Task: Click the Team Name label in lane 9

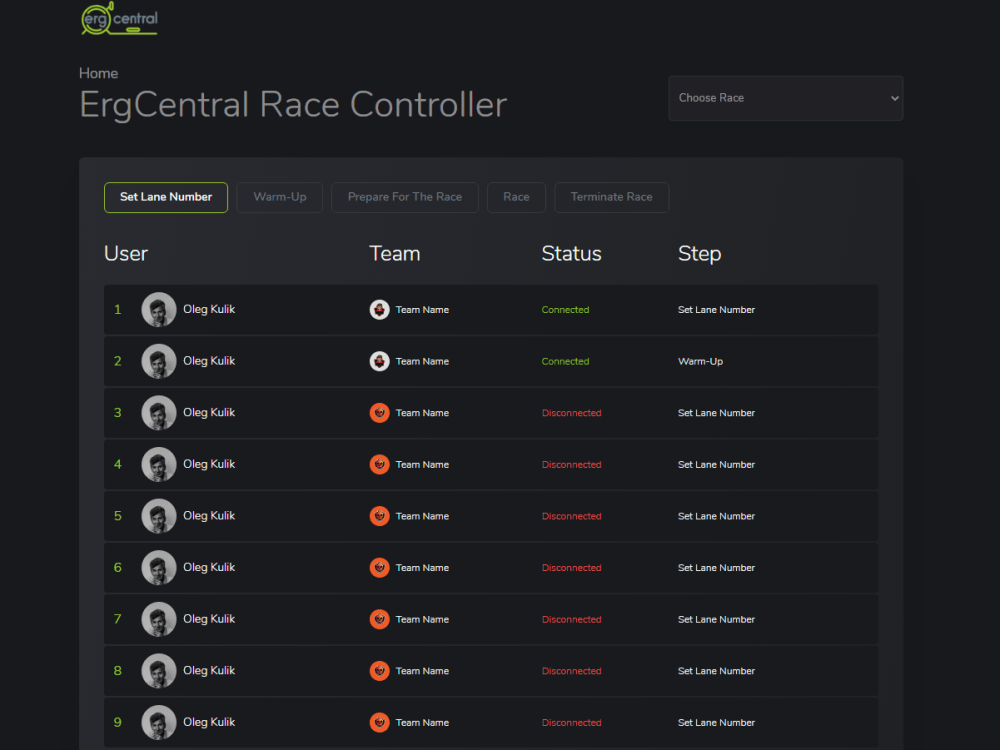Action: click(422, 723)
